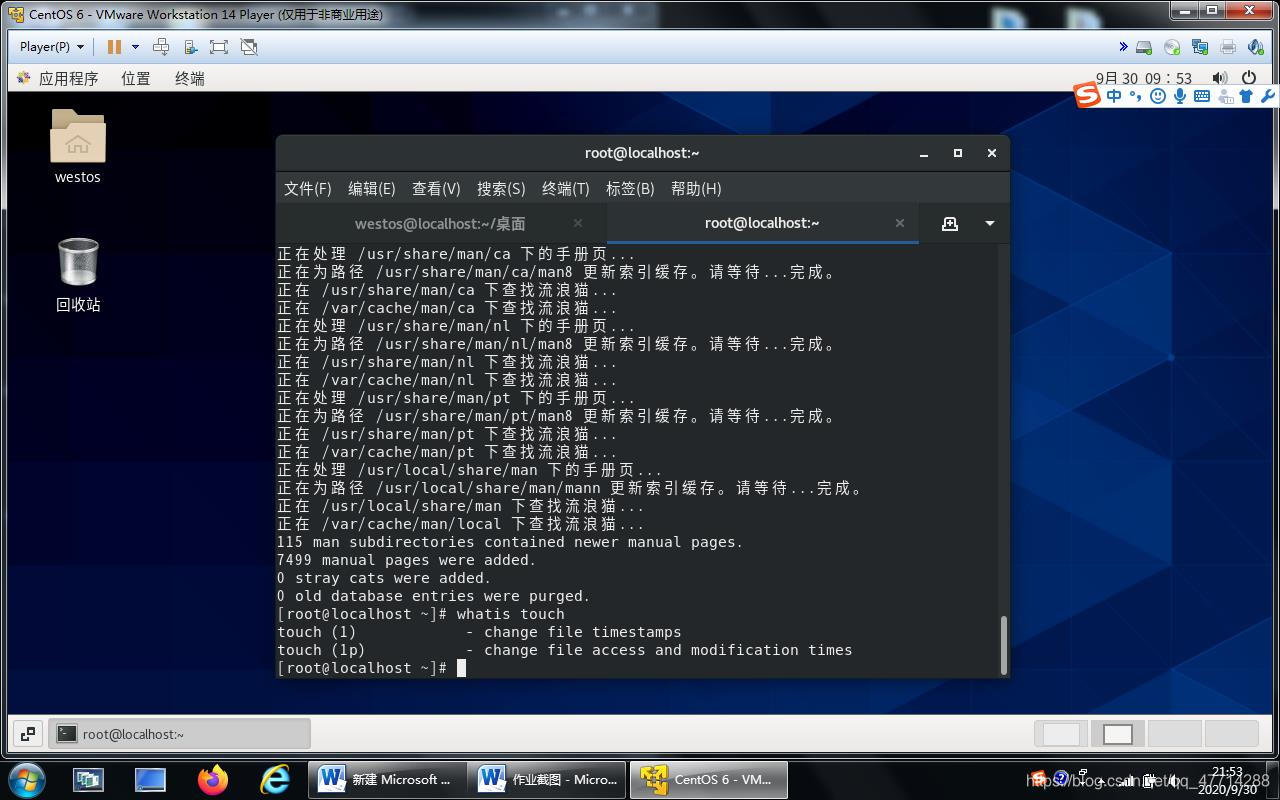Open terminal 文件(F) menu
The image size is (1280, 800).
(x=308, y=188)
